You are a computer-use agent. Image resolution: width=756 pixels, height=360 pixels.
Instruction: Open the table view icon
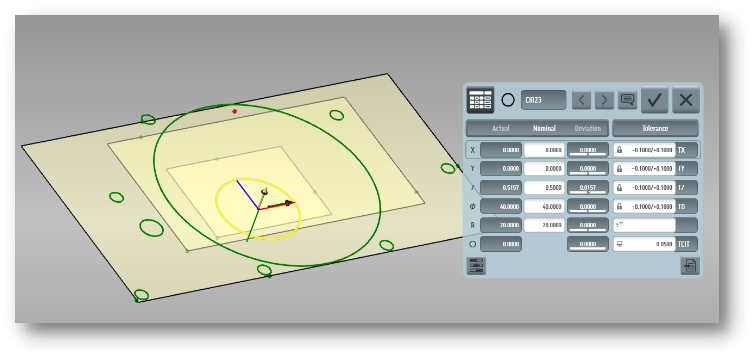480,100
